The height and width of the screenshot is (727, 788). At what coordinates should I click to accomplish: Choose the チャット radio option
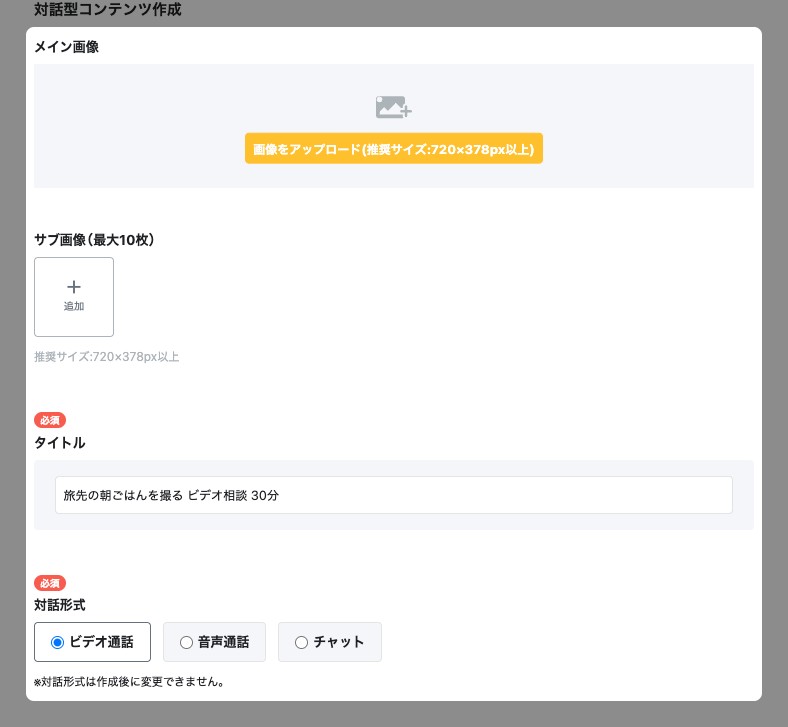click(330, 642)
